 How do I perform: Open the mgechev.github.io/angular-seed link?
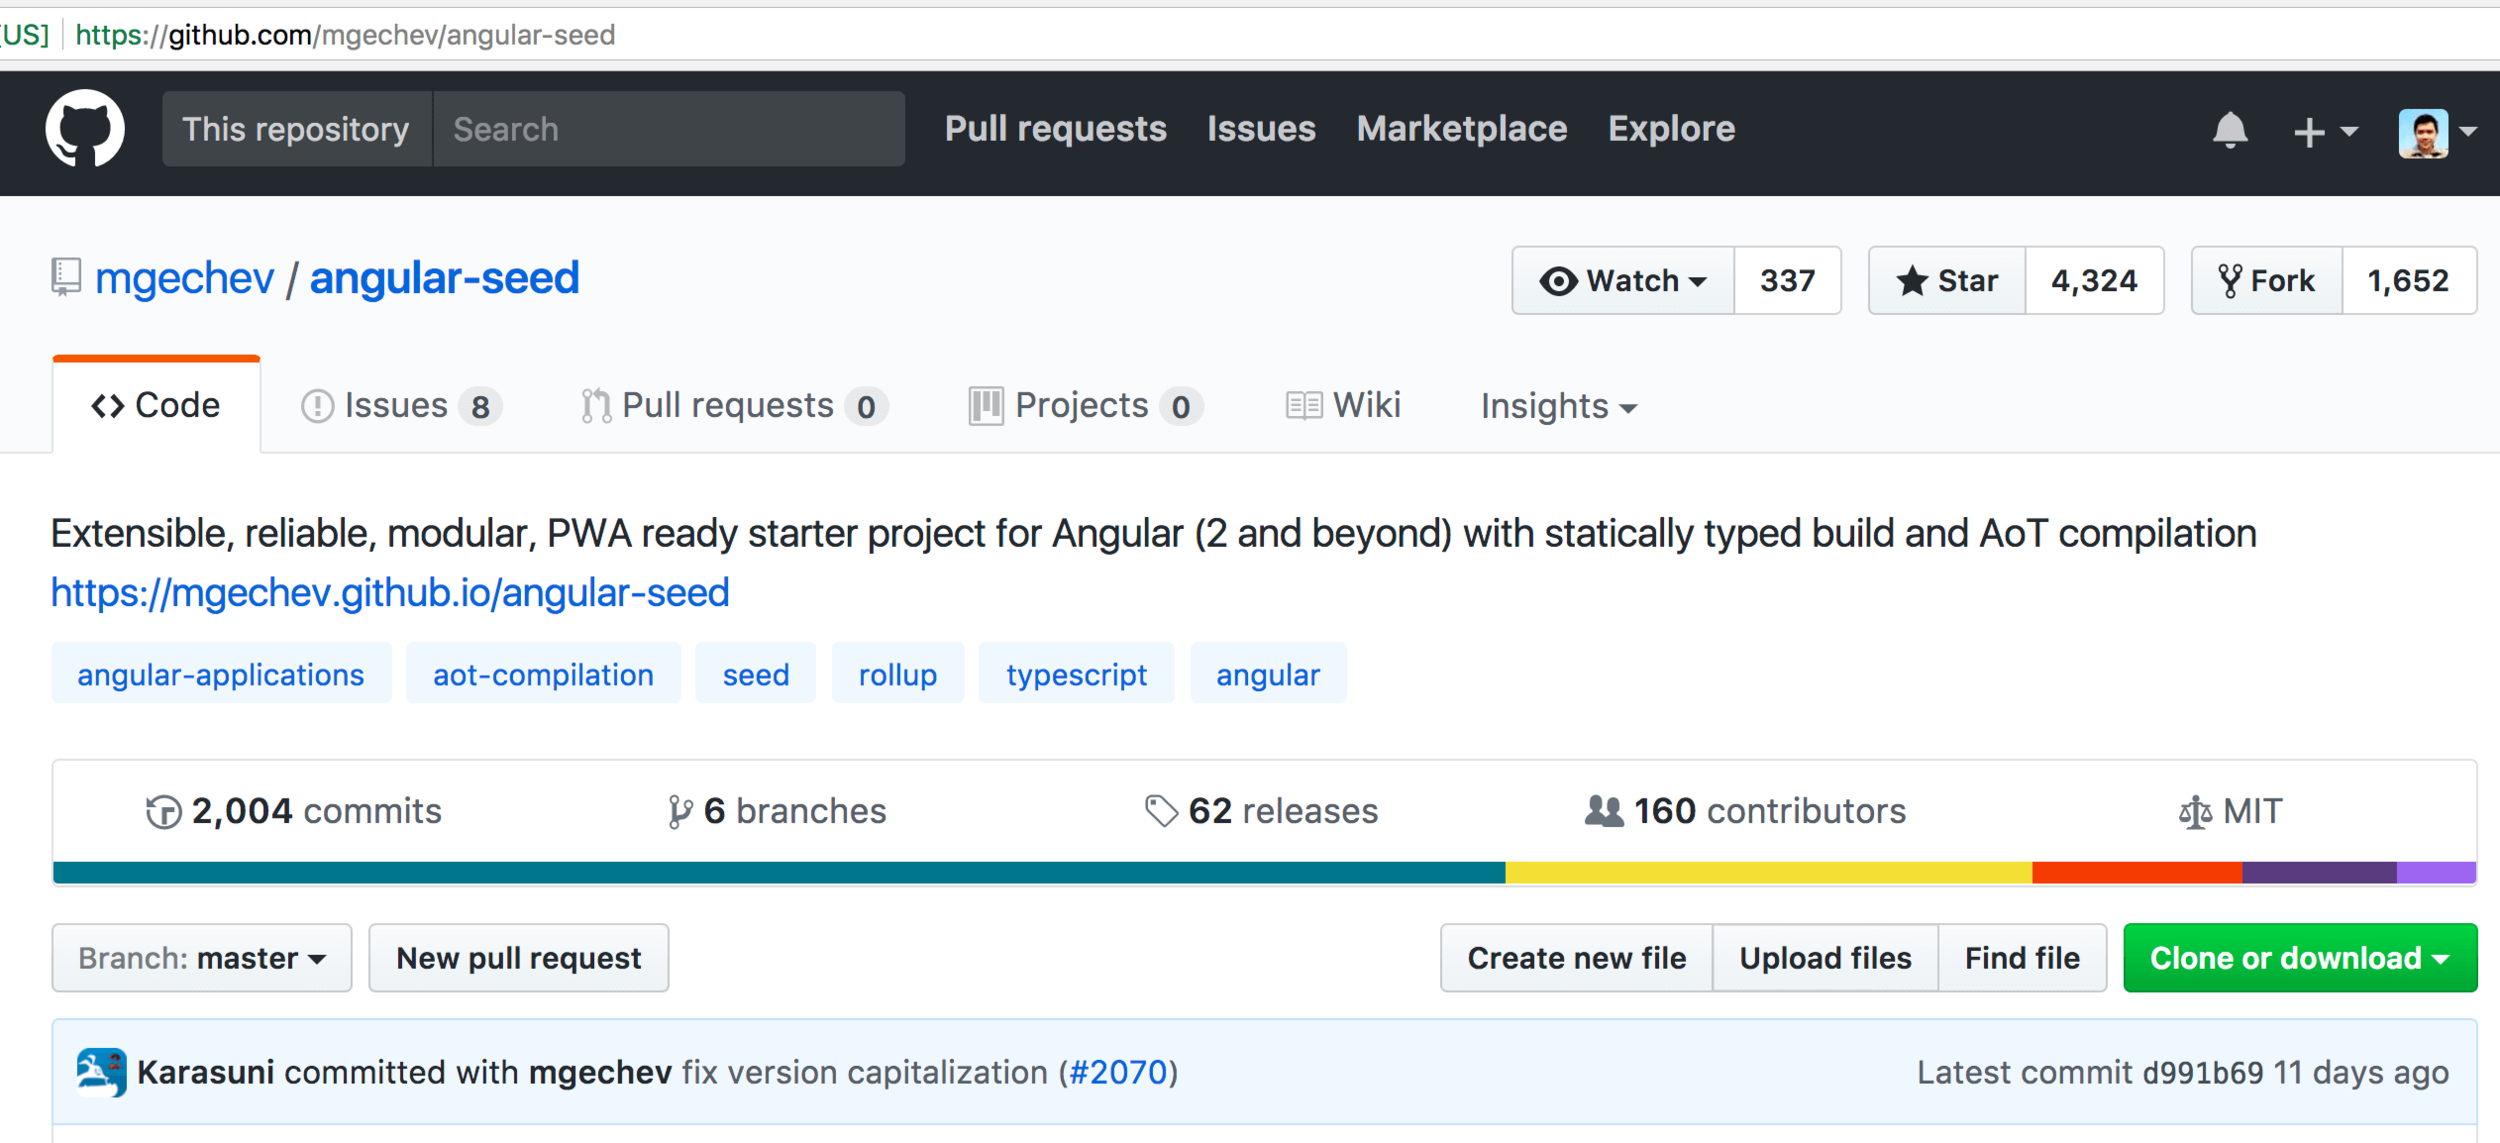[390, 593]
